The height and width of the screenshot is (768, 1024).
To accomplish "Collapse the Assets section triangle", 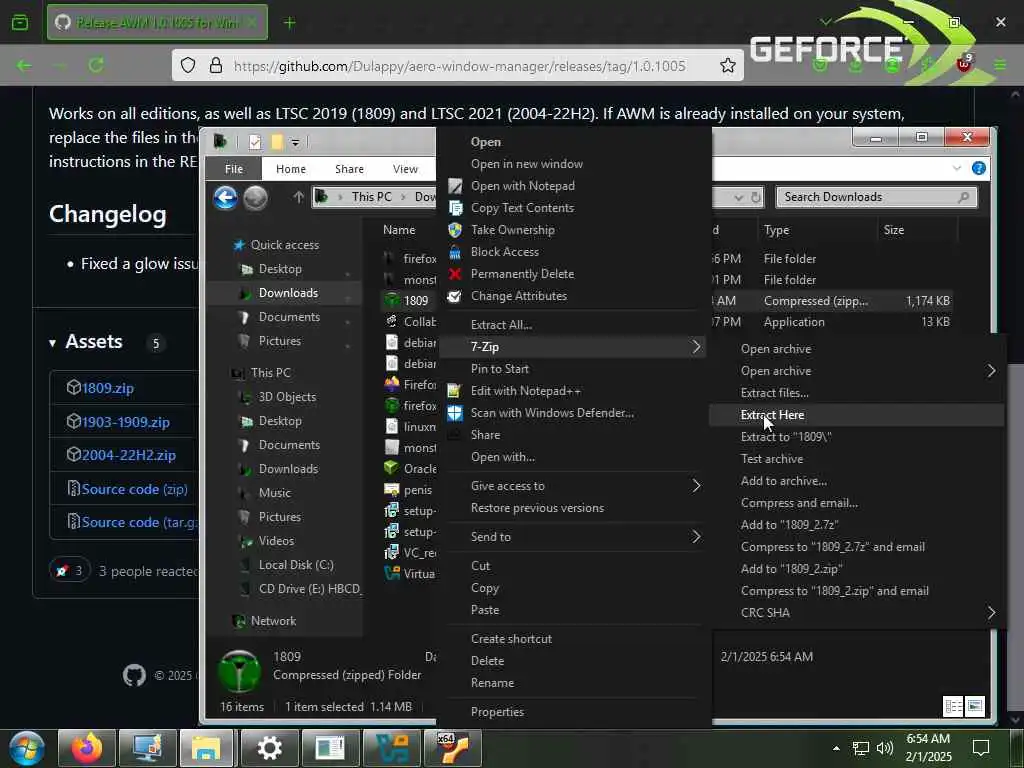I will [52, 343].
